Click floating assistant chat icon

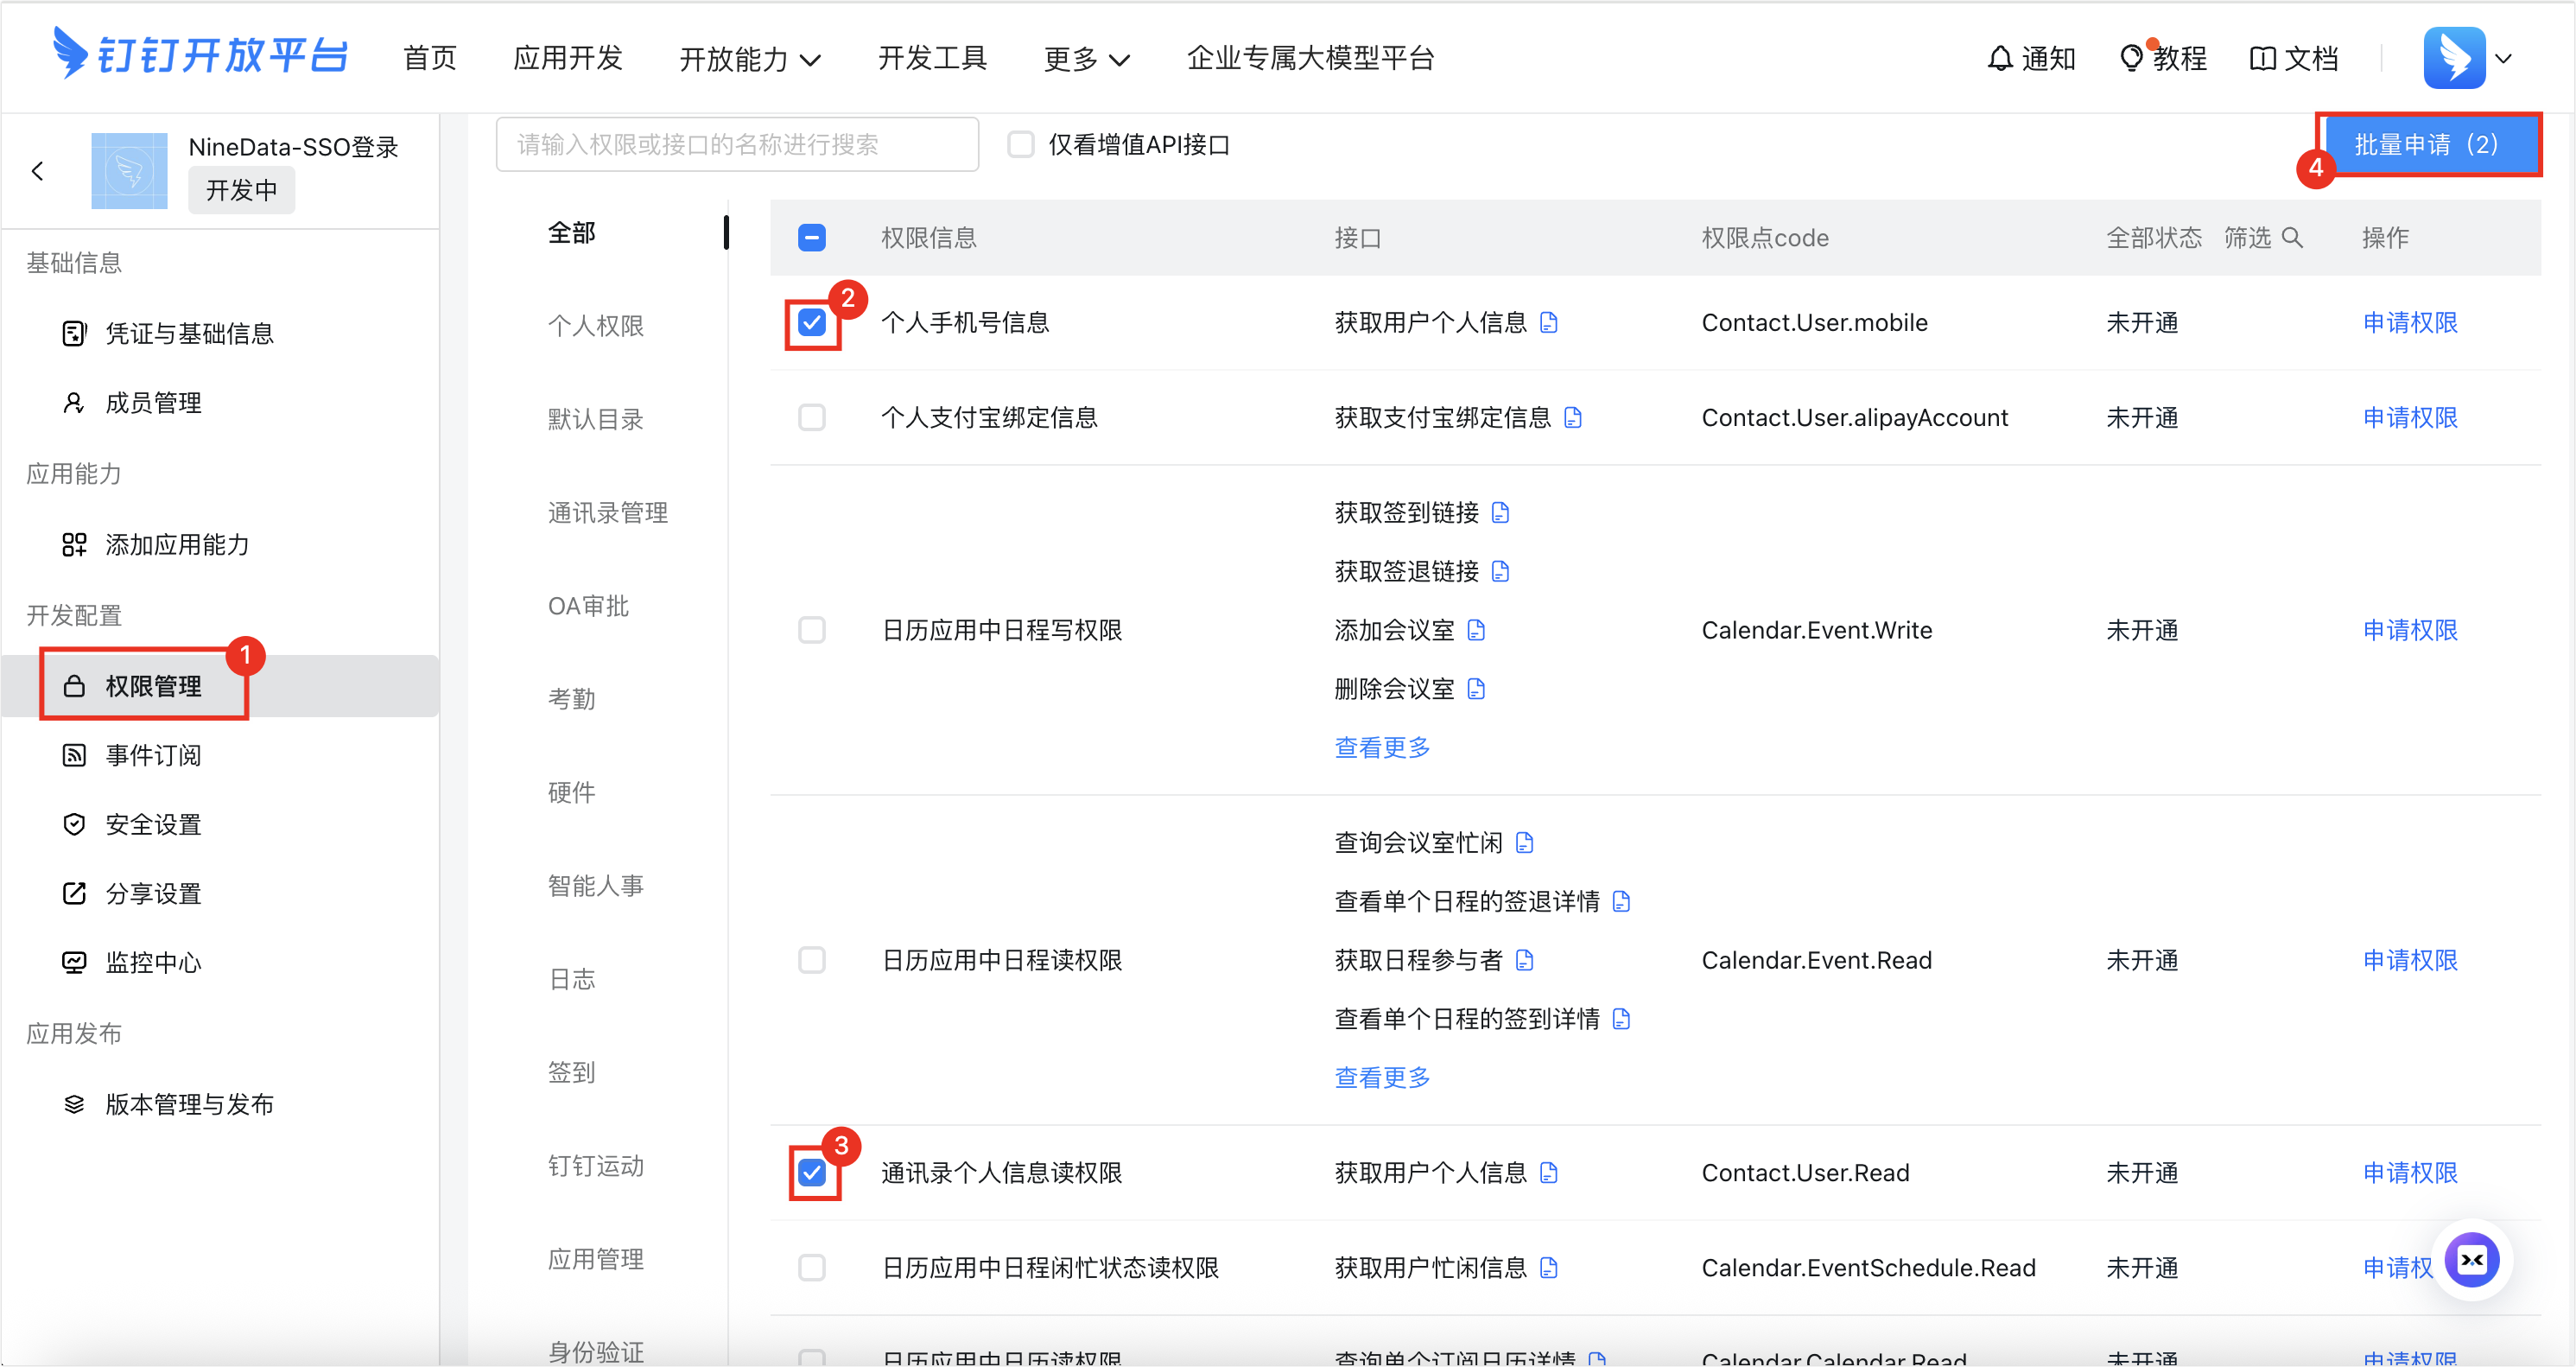(2471, 1259)
